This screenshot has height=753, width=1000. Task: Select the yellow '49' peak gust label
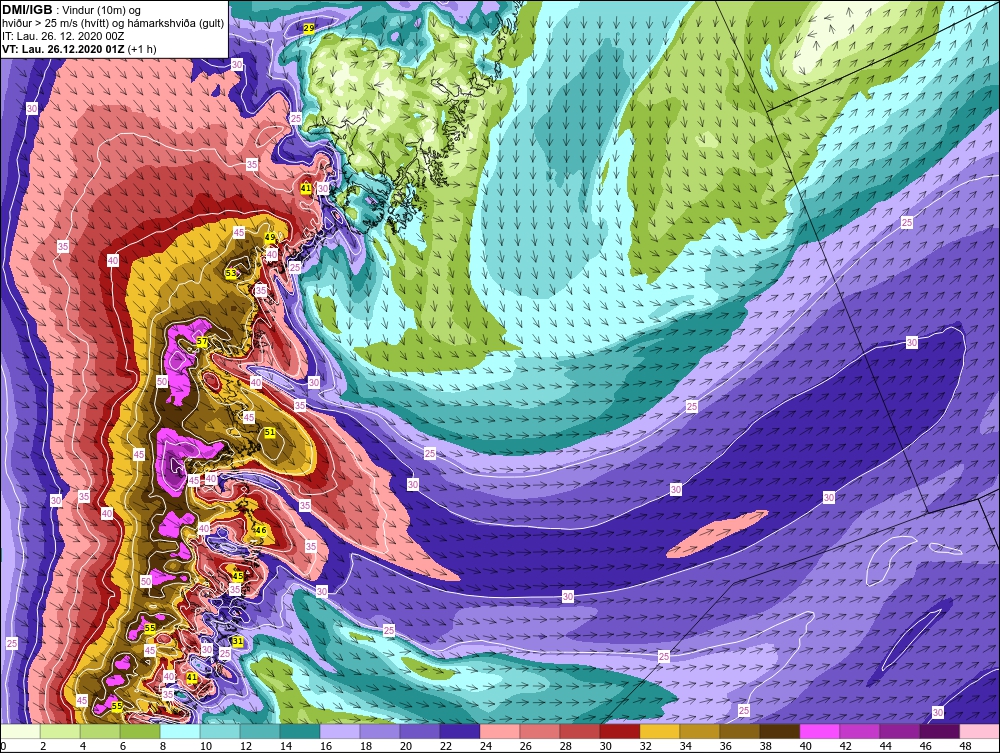[270, 237]
